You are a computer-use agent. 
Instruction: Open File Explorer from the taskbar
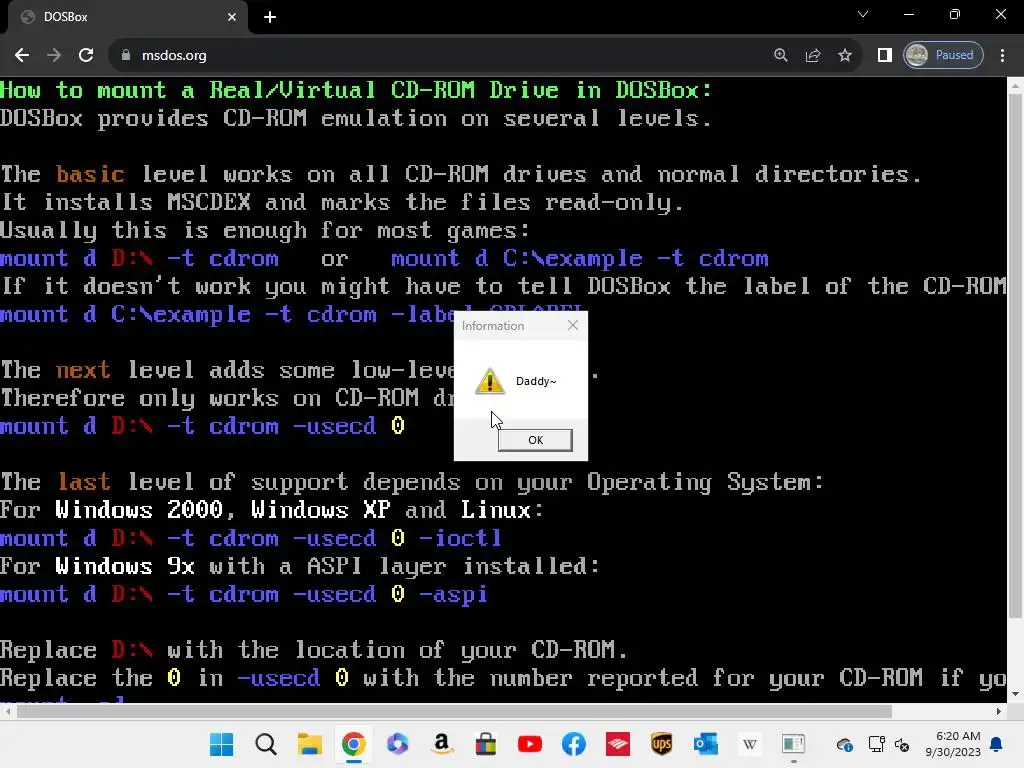tap(310, 744)
